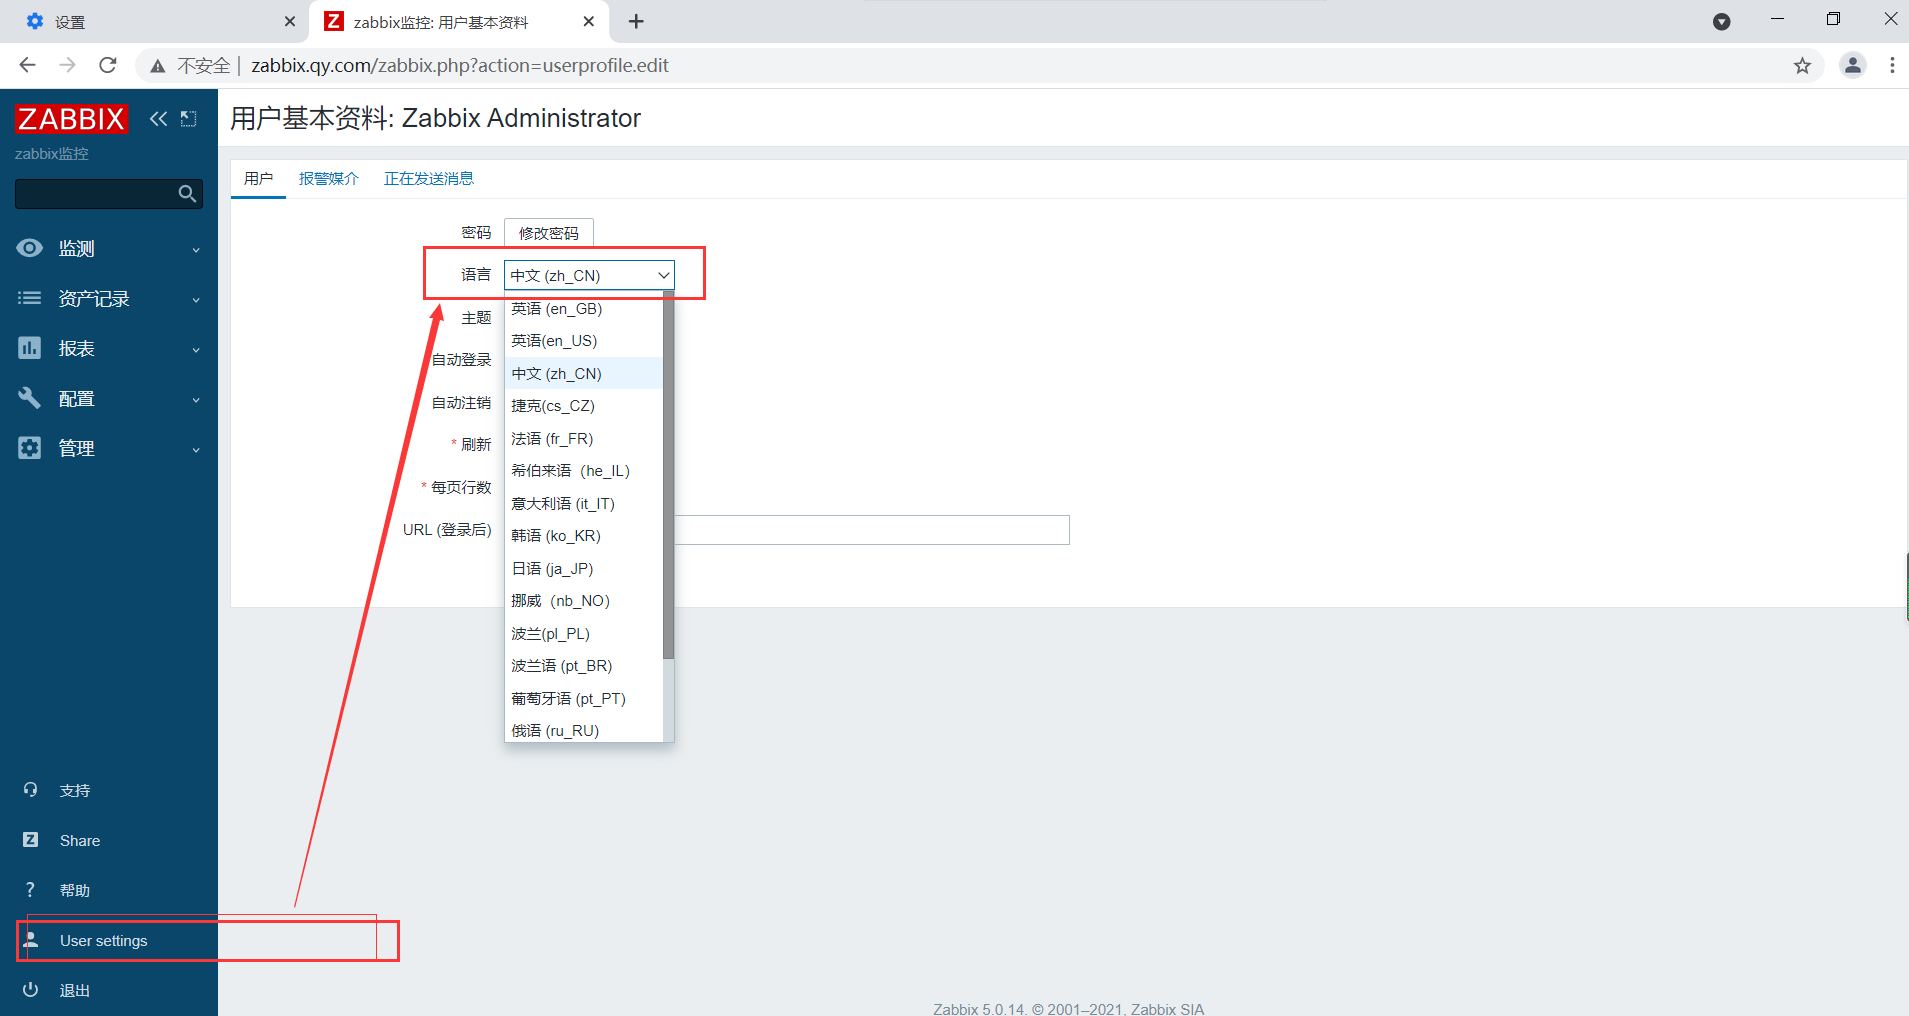The image size is (1909, 1016).
Task: Pick 韩语 (ko_KR) language option
Action: 584,536
